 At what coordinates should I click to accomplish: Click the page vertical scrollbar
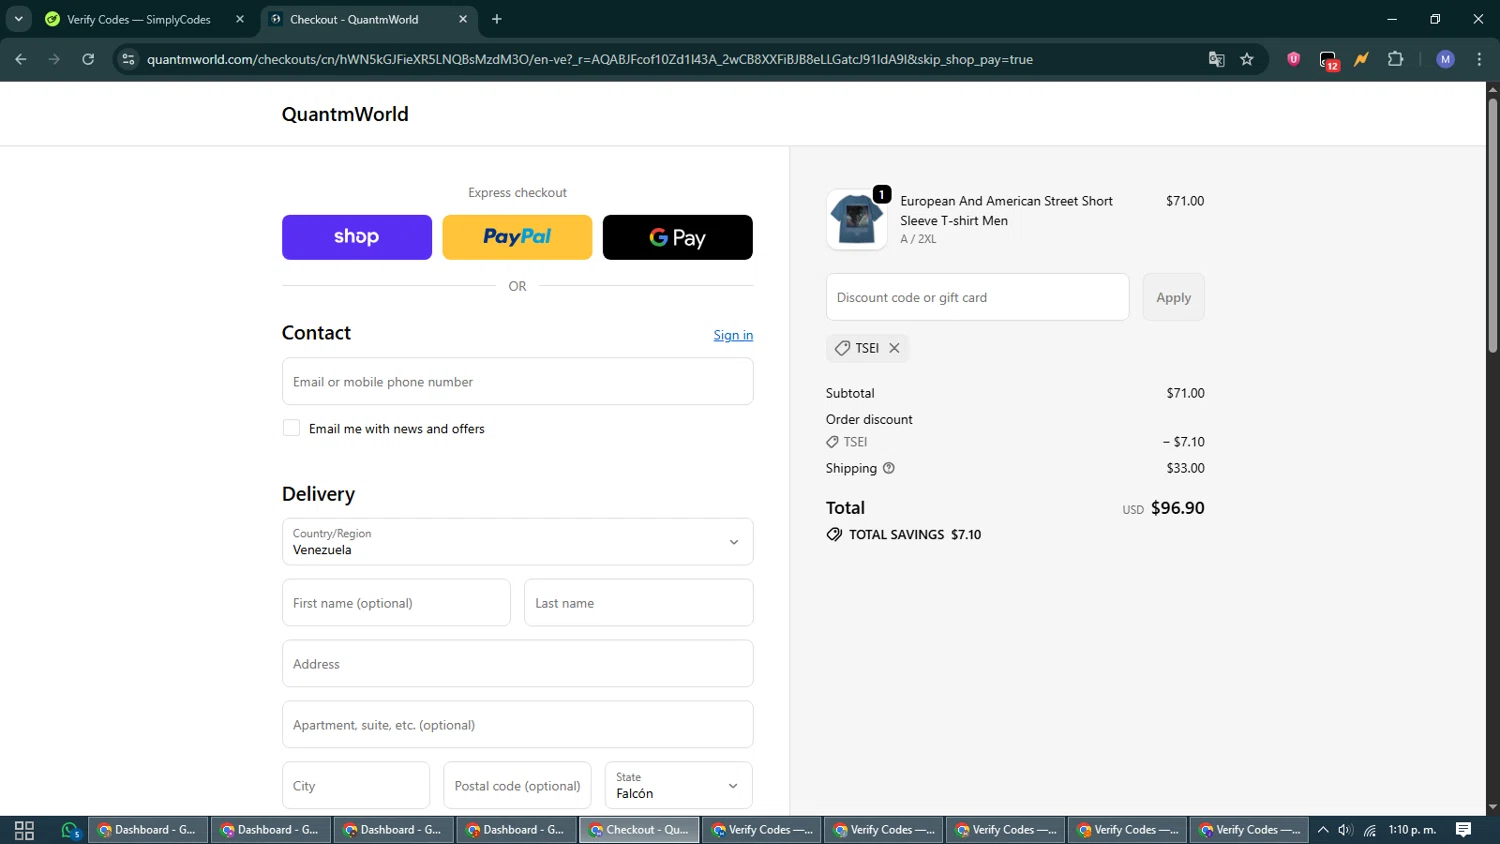coord(1492,225)
